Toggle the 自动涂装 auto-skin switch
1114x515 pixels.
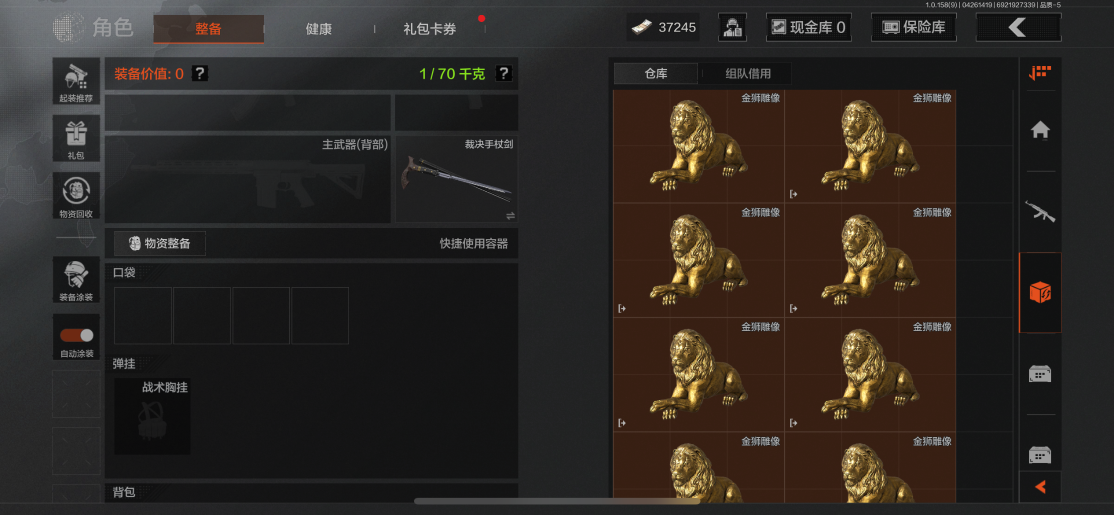point(76,335)
